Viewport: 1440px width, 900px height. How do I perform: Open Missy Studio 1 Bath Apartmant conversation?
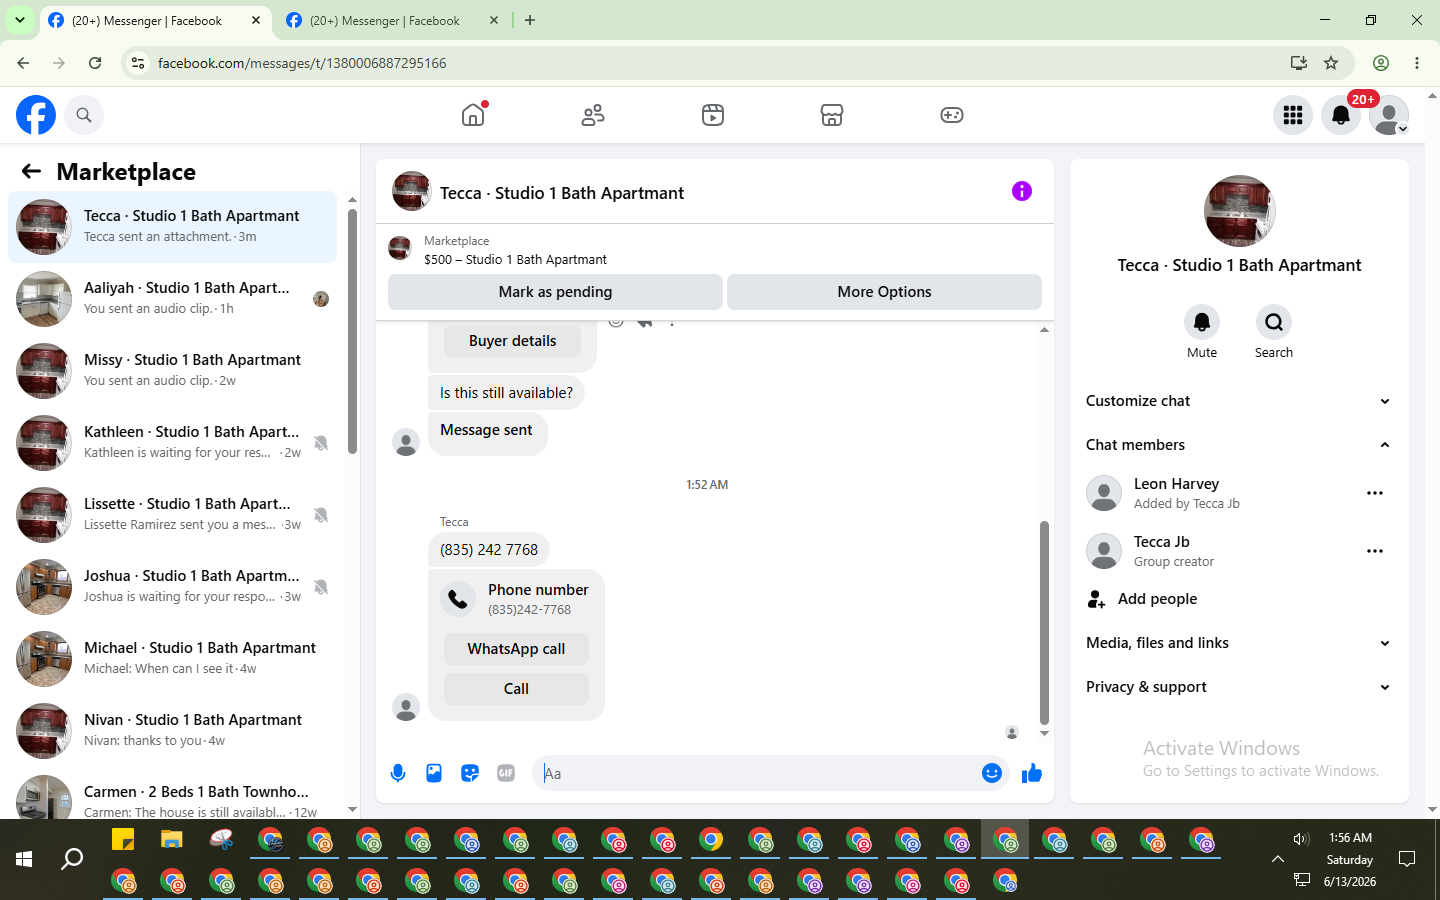173,371
